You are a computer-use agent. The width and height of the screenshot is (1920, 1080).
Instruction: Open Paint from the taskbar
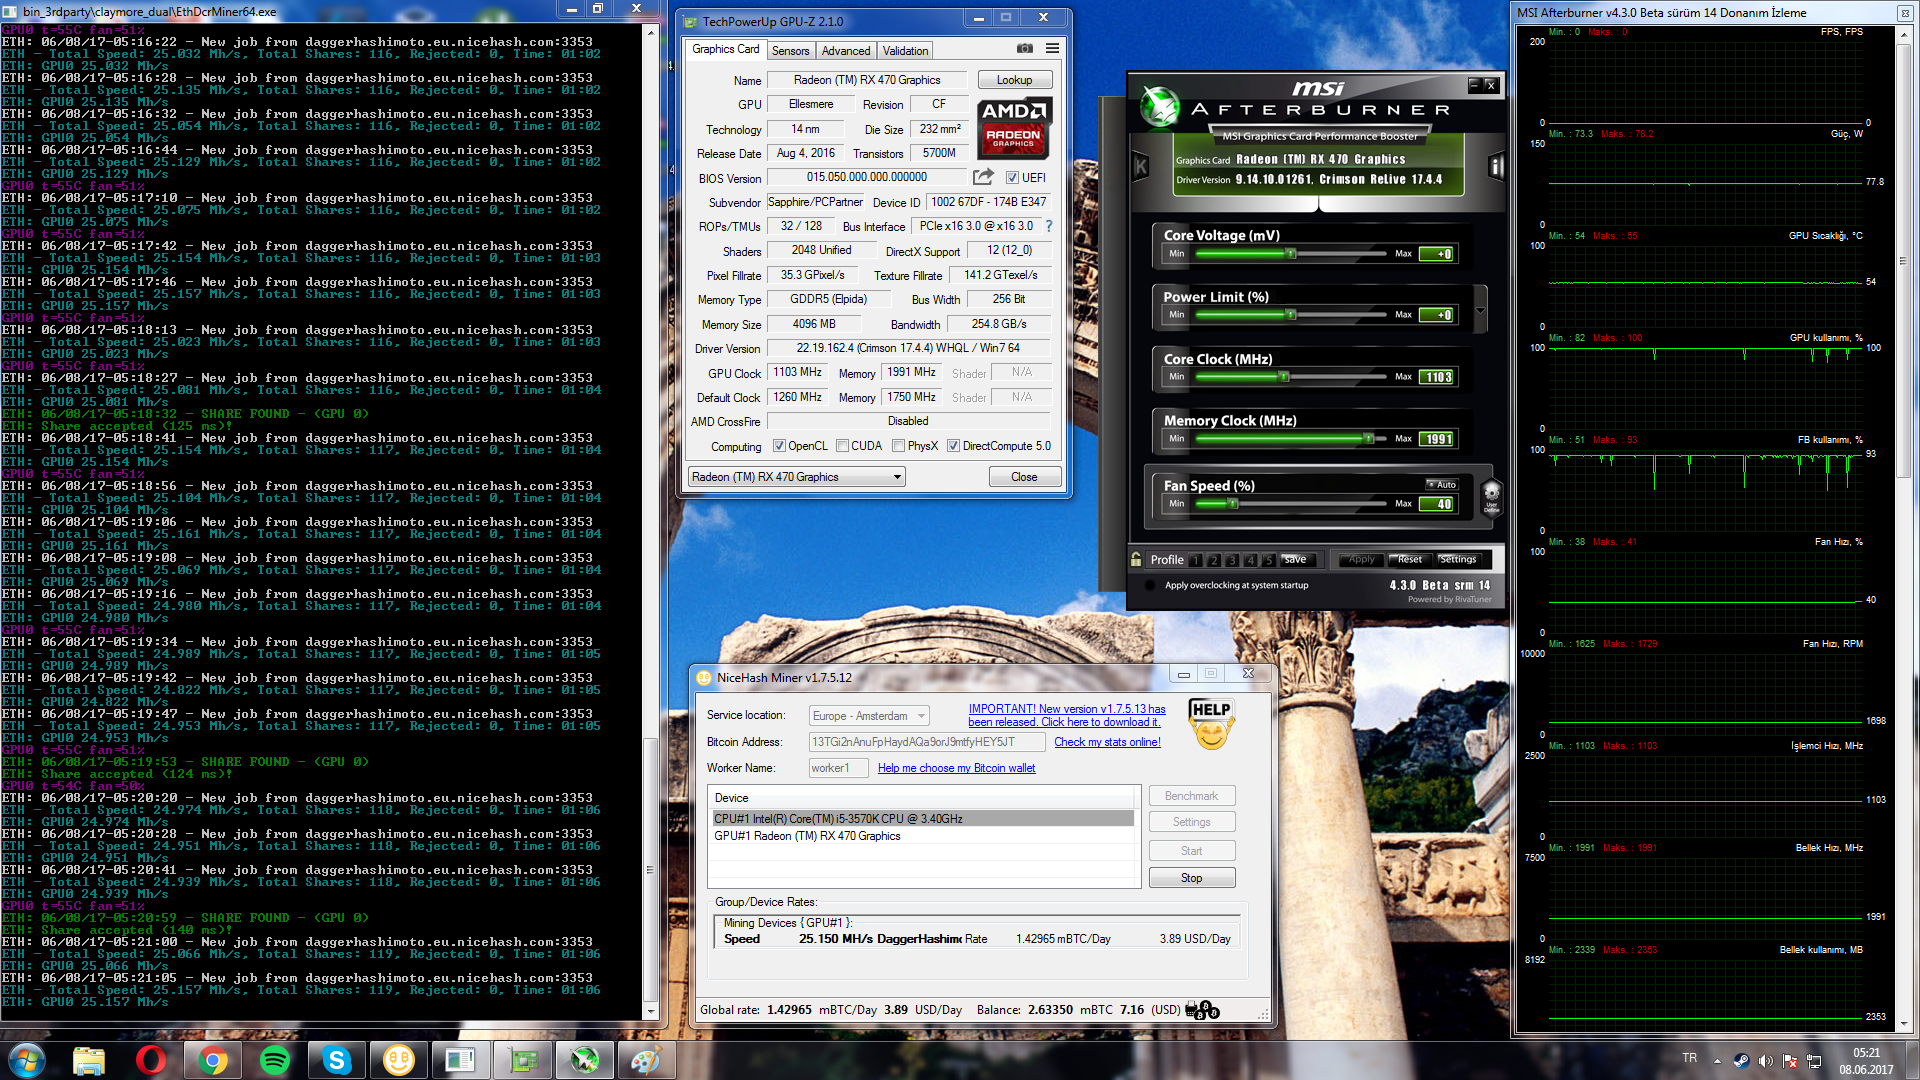647,1060
